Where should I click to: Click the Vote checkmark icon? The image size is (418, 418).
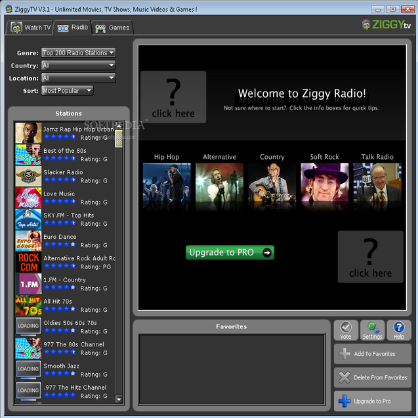click(346, 330)
